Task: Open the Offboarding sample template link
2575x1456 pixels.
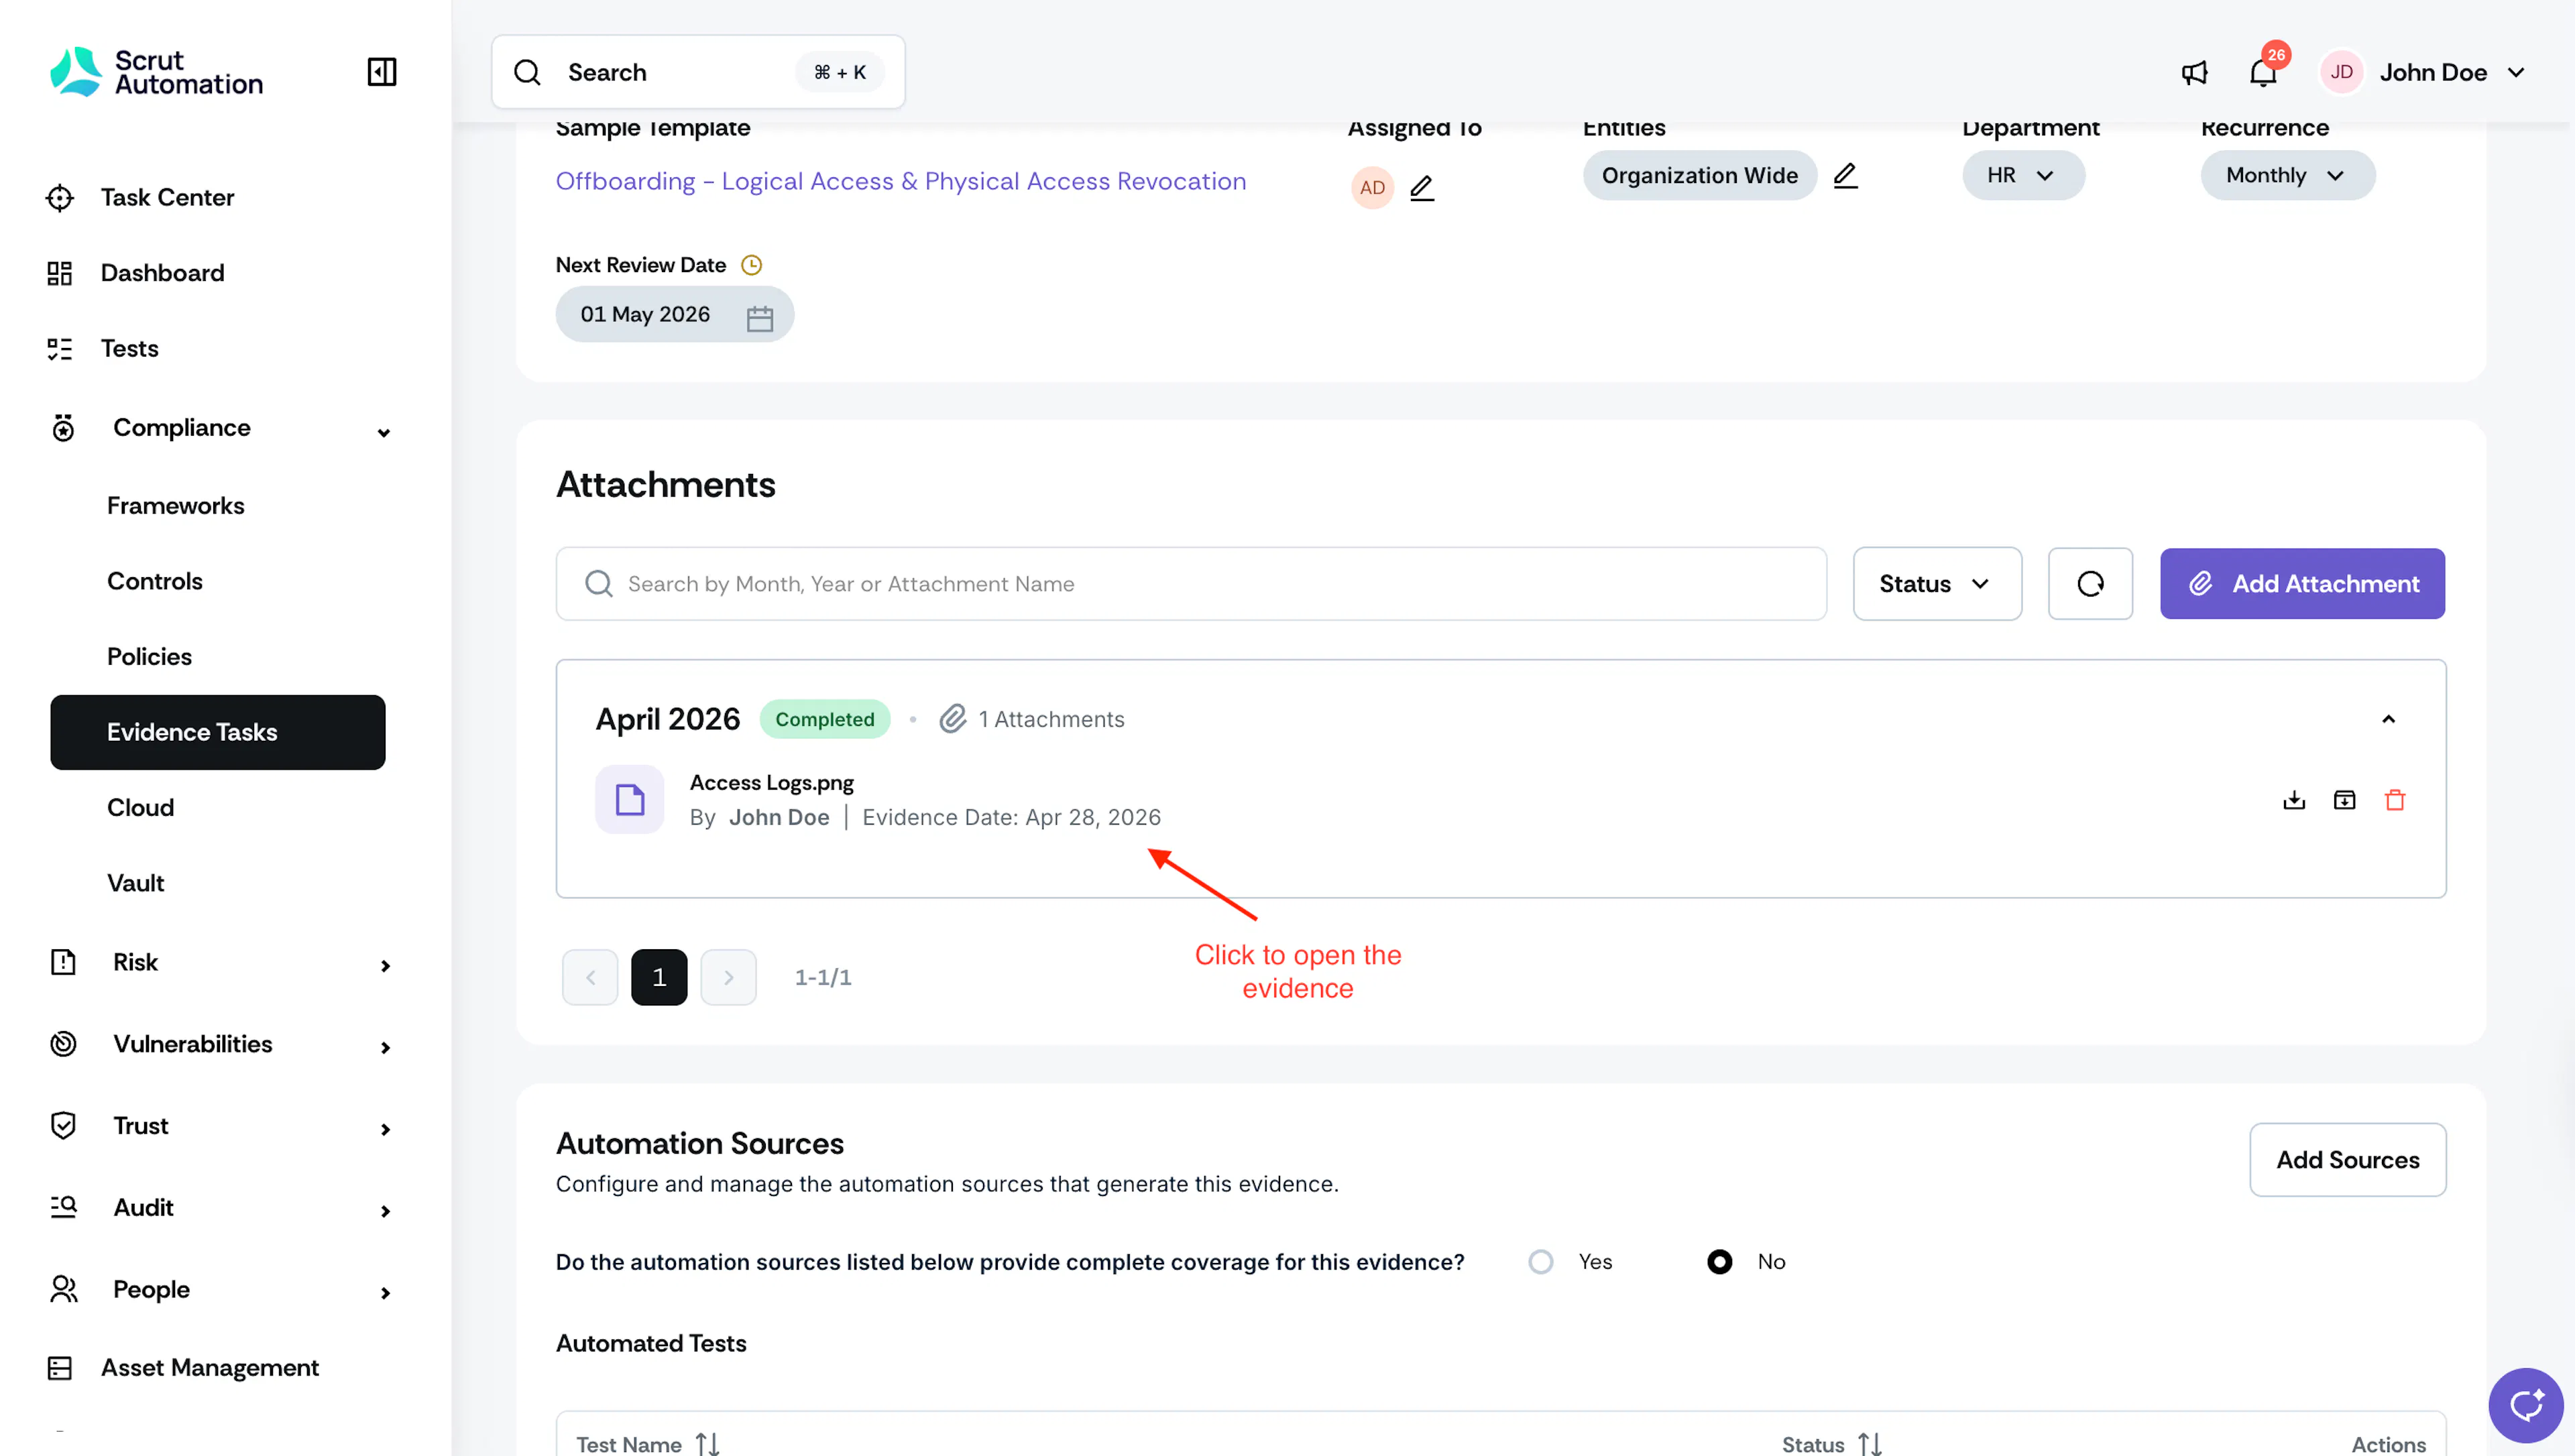Action: (x=900, y=181)
